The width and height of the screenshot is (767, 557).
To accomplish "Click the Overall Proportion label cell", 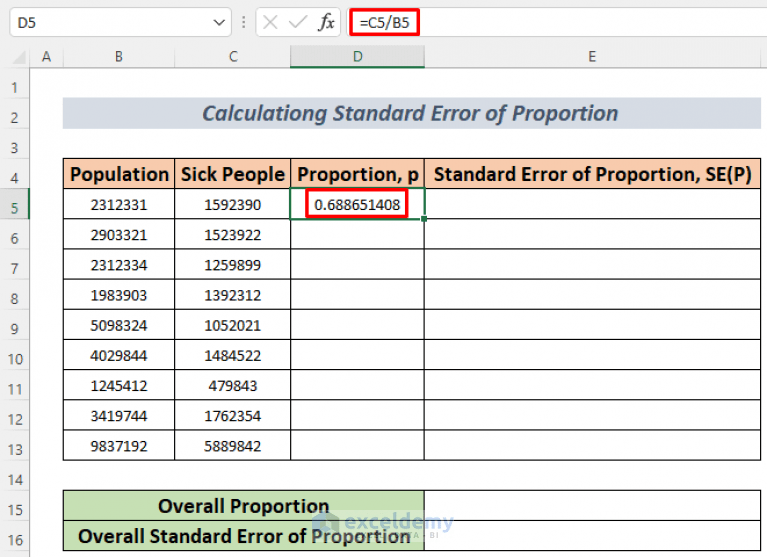I will point(244,506).
